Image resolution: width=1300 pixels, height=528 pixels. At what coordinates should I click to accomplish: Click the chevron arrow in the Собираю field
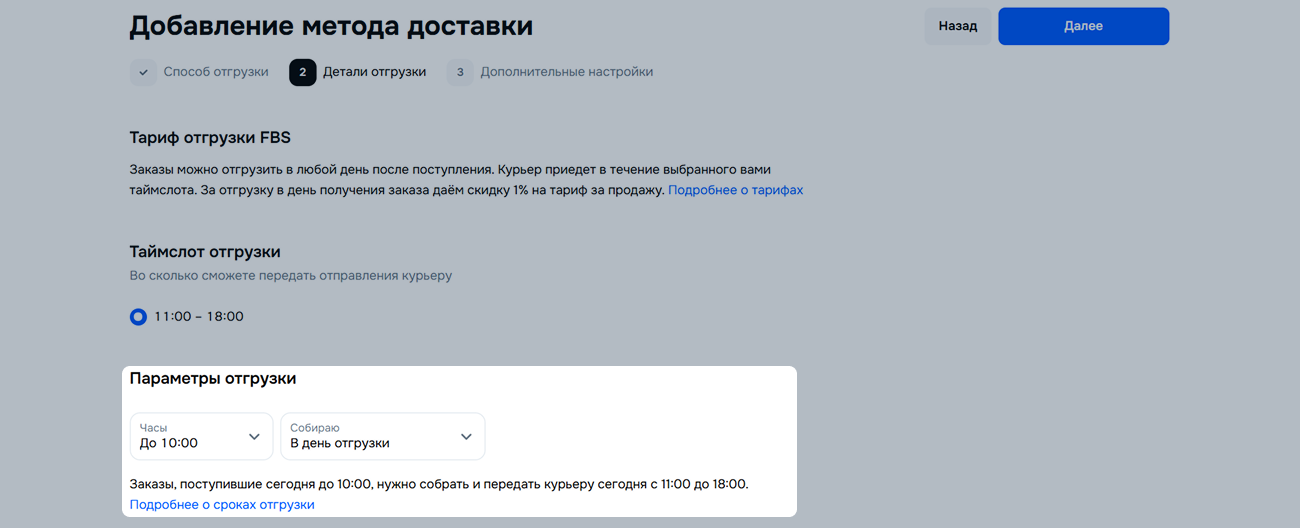coord(466,437)
